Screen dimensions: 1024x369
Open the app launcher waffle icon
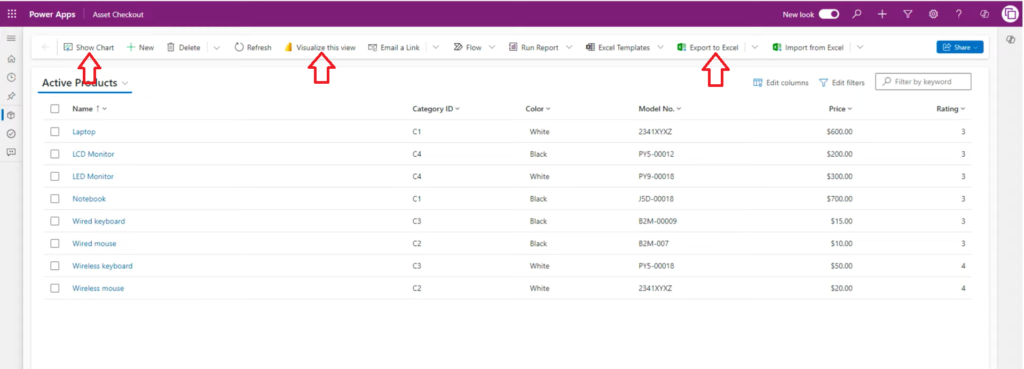(12, 14)
